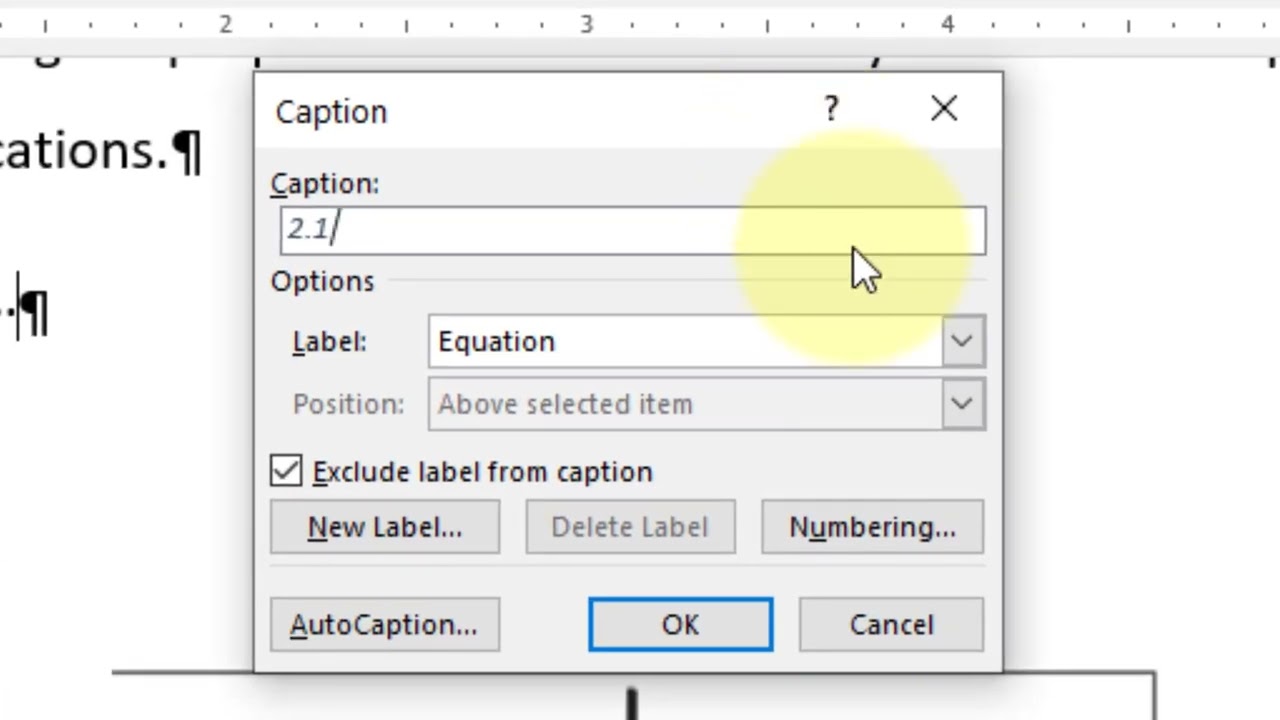Cancel the Caption dialog

pos(891,625)
